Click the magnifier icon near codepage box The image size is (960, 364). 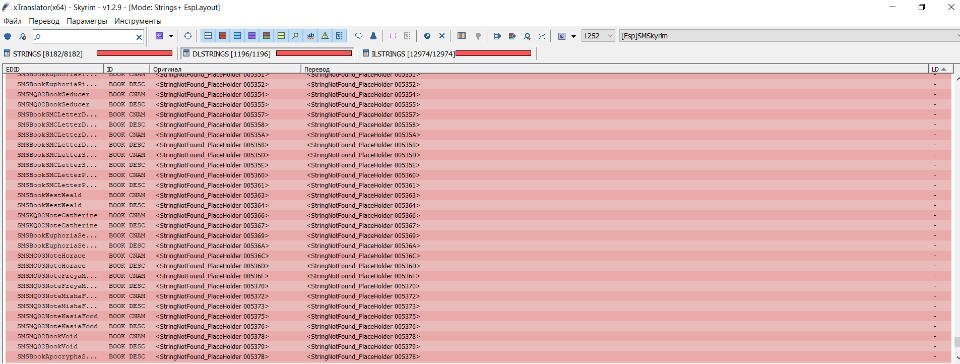pyautogui.click(x=528, y=36)
